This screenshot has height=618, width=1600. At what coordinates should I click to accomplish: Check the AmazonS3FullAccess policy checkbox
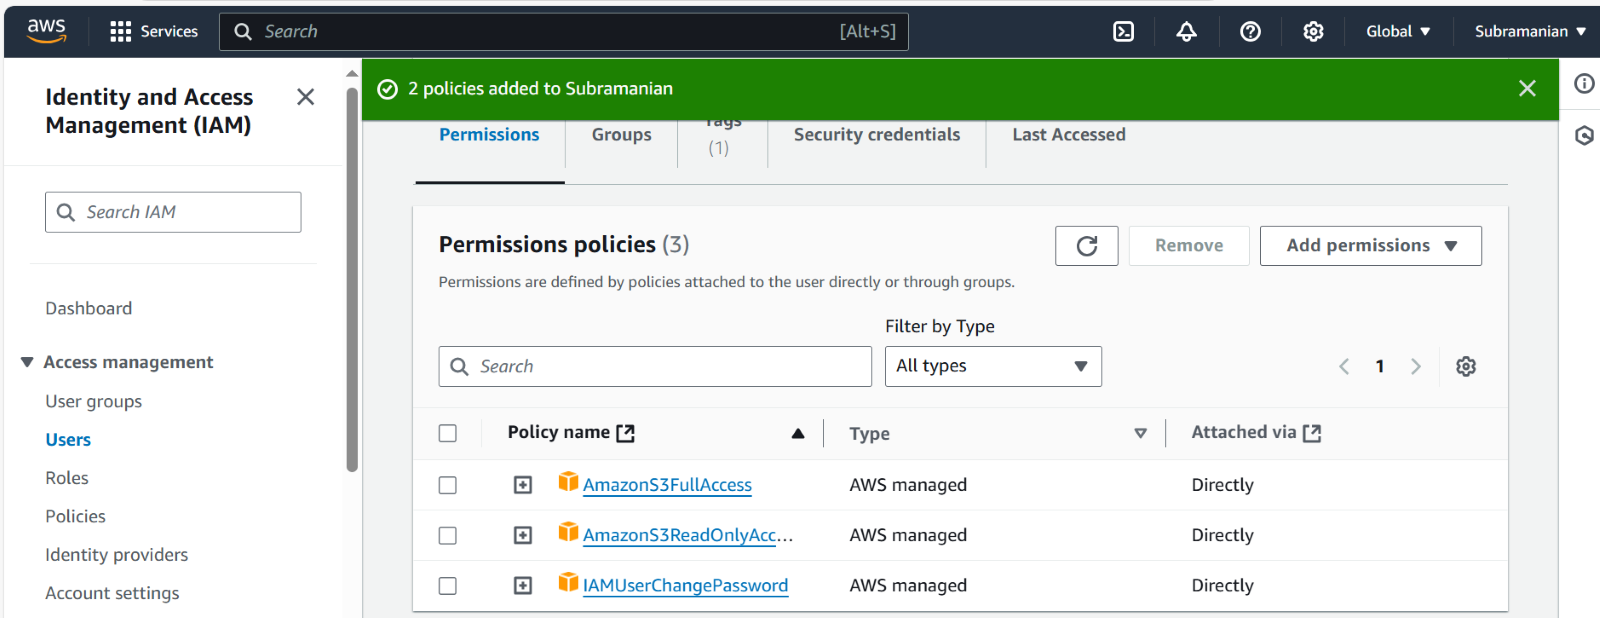pos(448,485)
